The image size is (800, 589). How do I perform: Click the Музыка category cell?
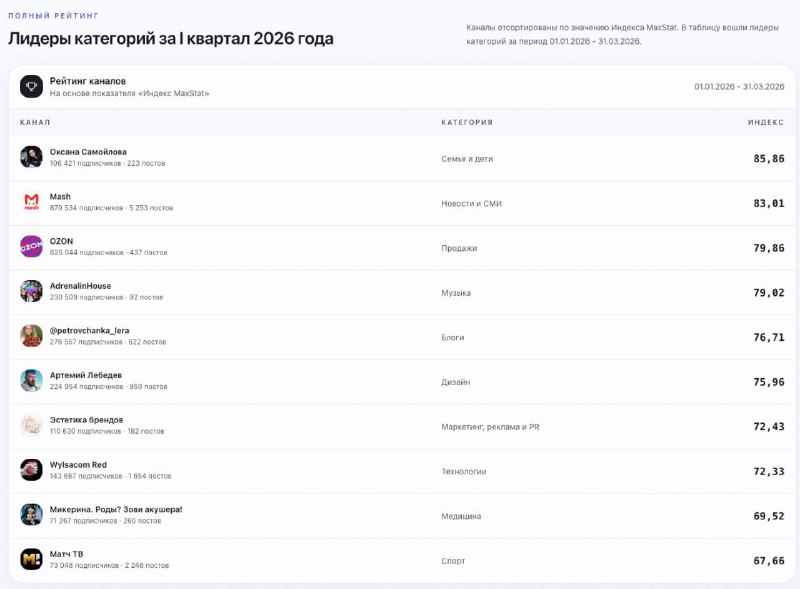pos(456,293)
